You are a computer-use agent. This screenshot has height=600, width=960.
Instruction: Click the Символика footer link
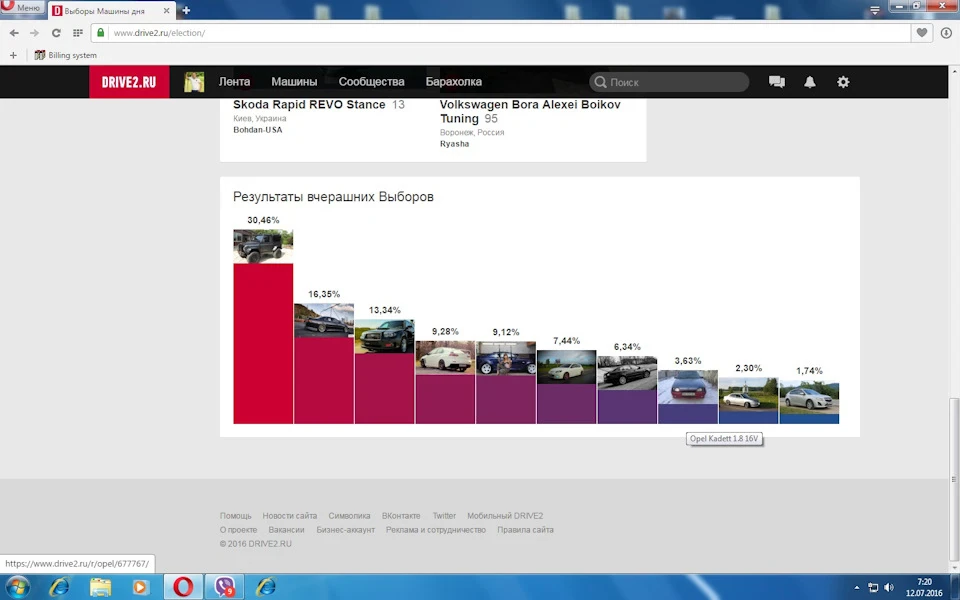[349, 516]
